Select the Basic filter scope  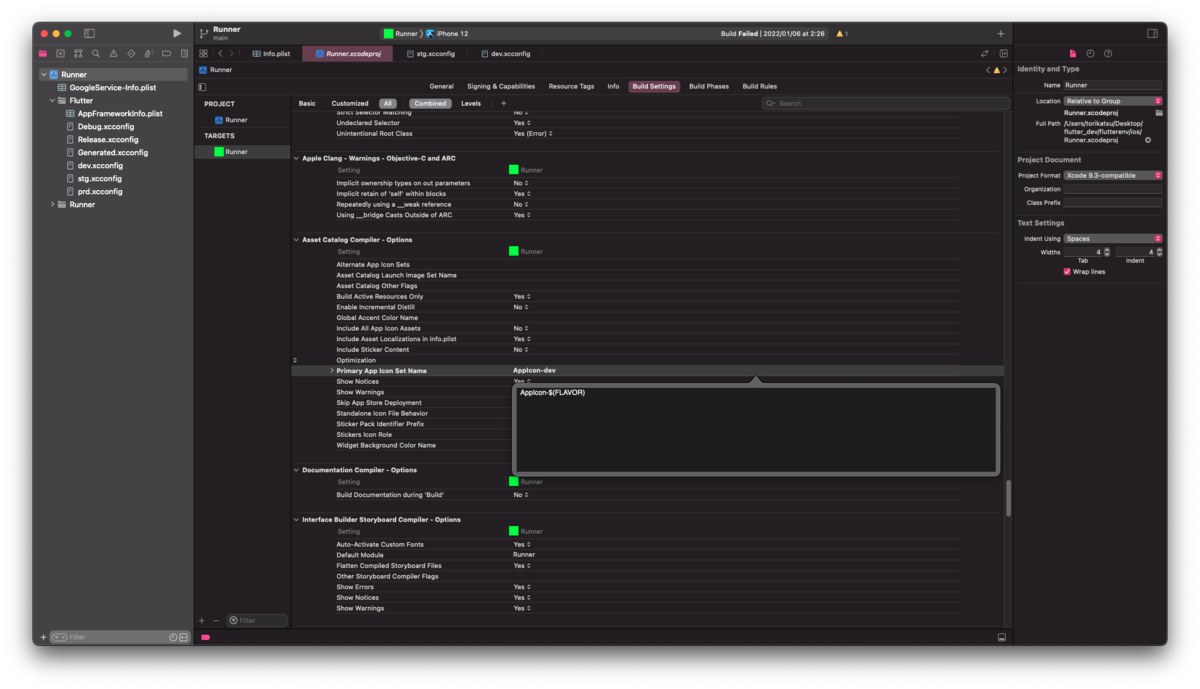pos(307,103)
